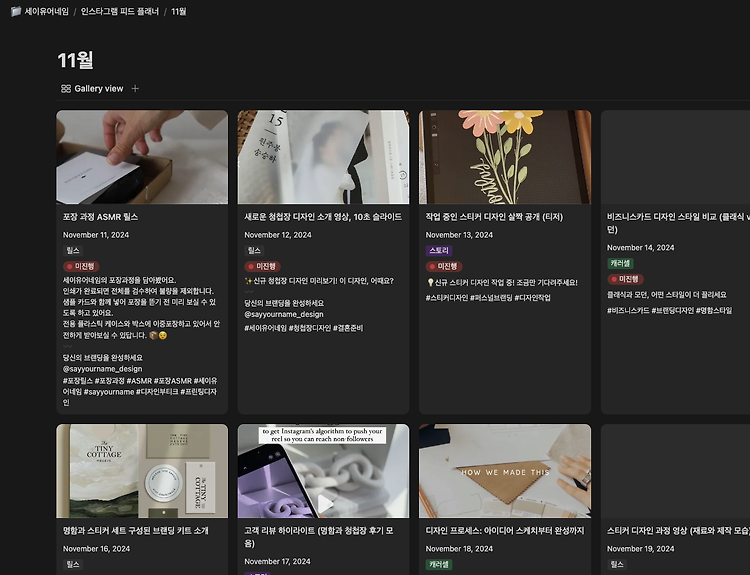Click title 고객 리뷰 하이라이트
The height and width of the screenshot is (575, 750).
(319, 537)
